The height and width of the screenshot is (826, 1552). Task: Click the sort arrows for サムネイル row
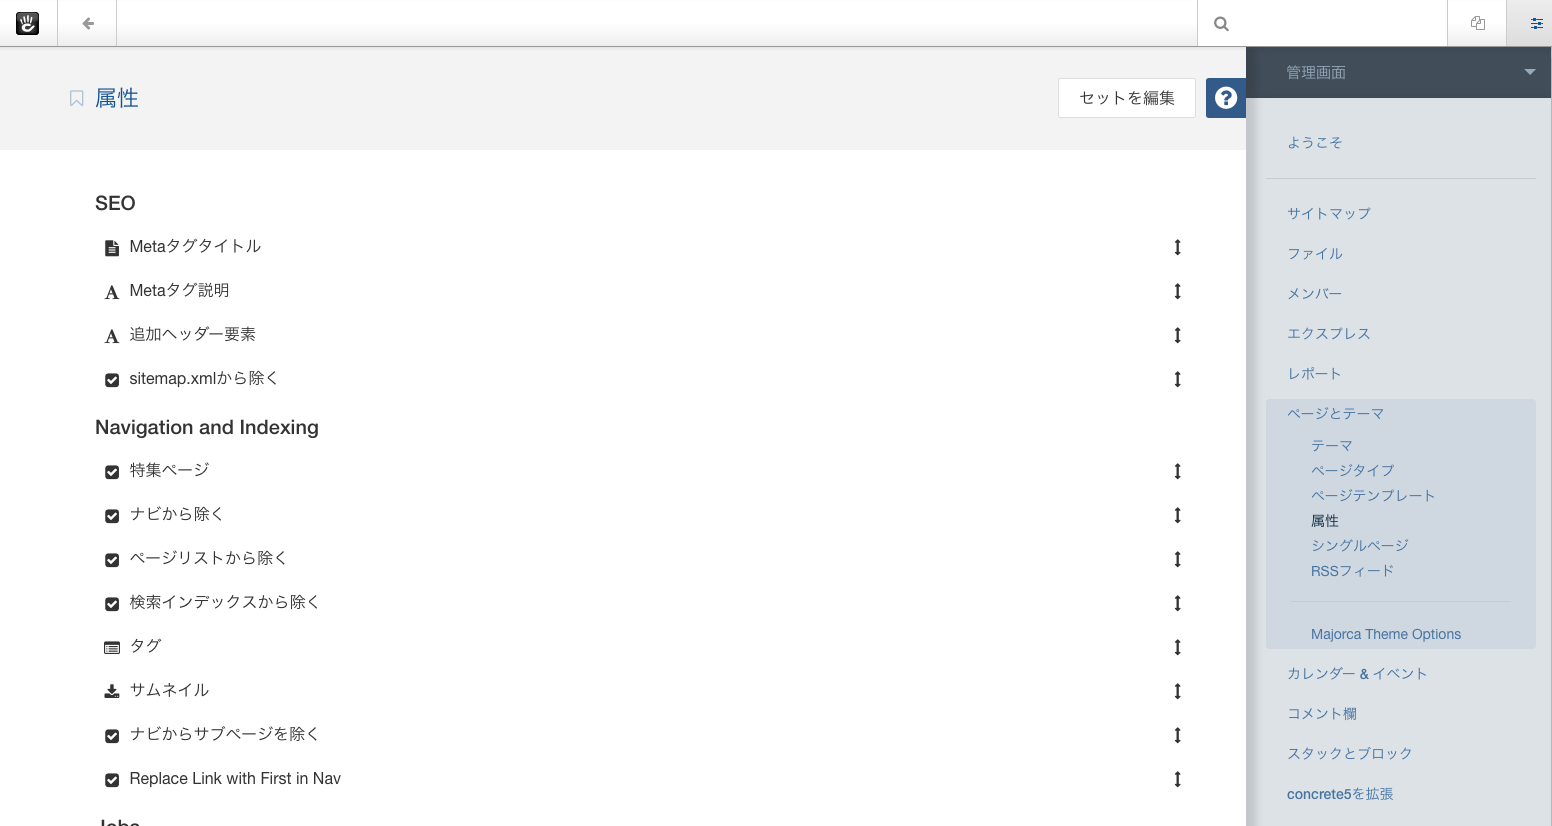[1178, 691]
